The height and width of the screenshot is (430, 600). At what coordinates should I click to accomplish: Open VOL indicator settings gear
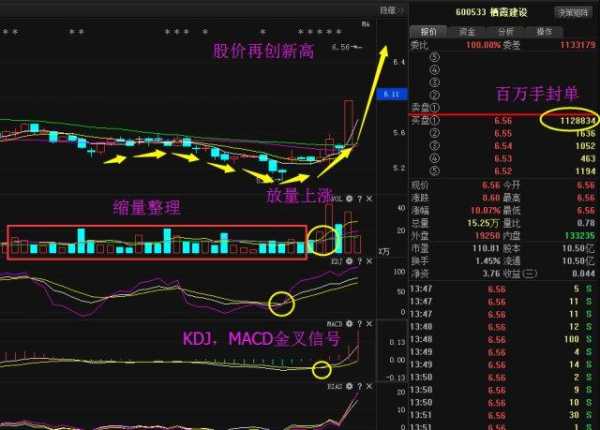tap(349, 199)
